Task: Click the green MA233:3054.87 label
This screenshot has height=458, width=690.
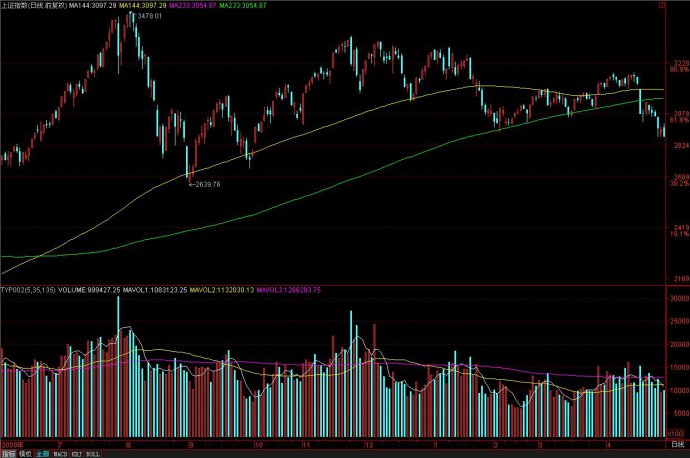Action: coord(243,5)
